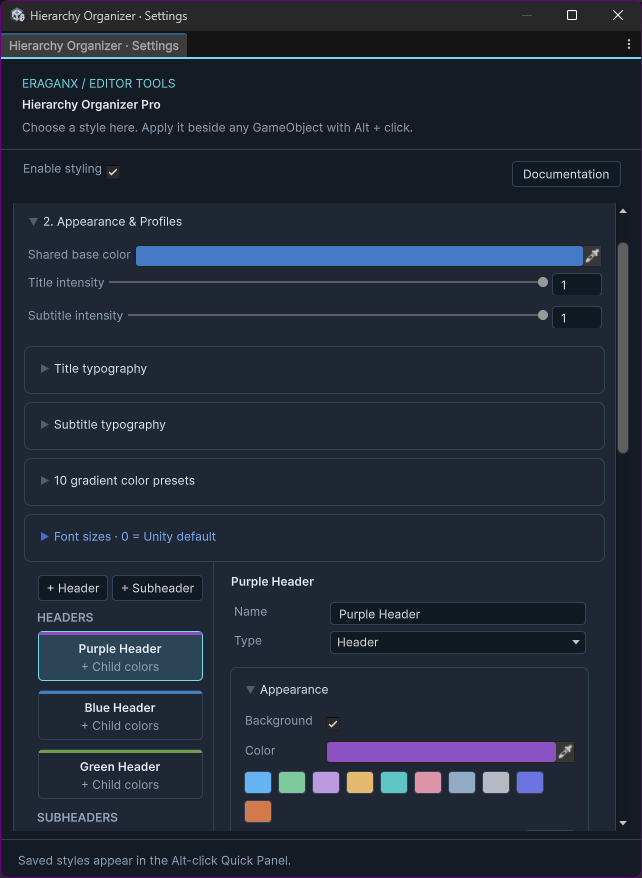
Task: Open the Documentation button
Action: tap(566, 174)
